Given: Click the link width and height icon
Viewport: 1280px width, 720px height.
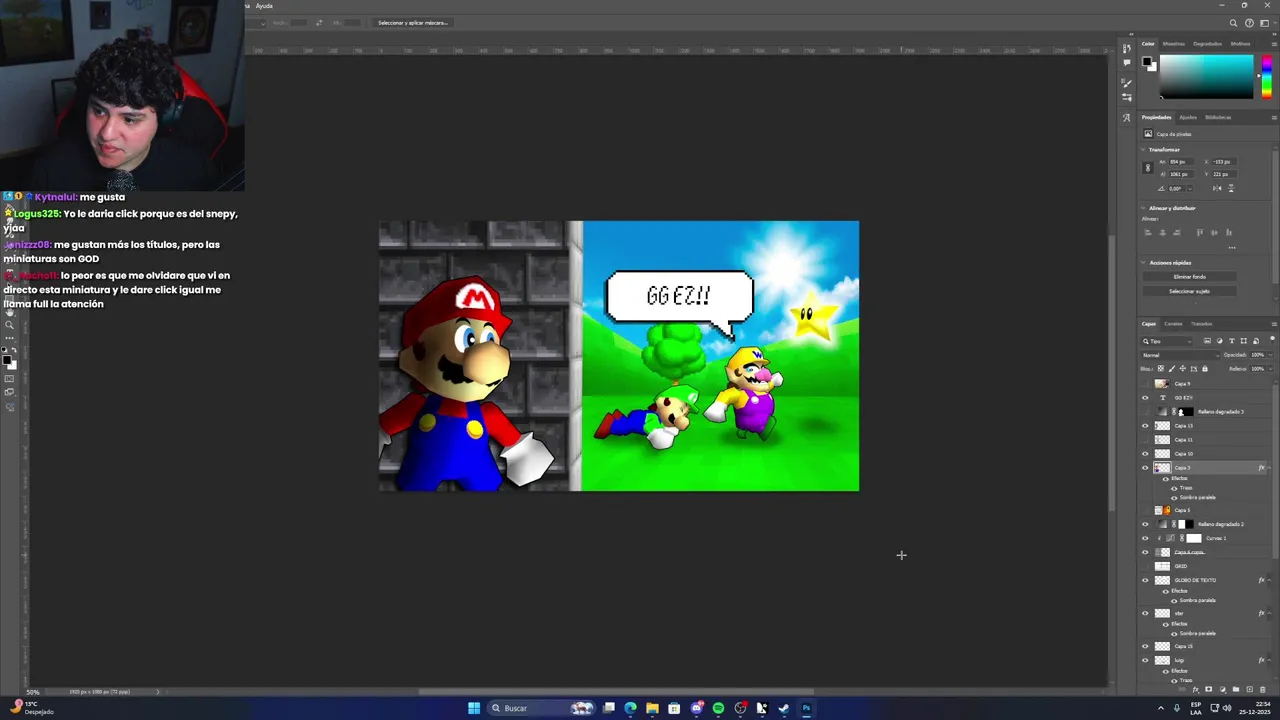Looking at the screenshot, I should [1148, 168].
